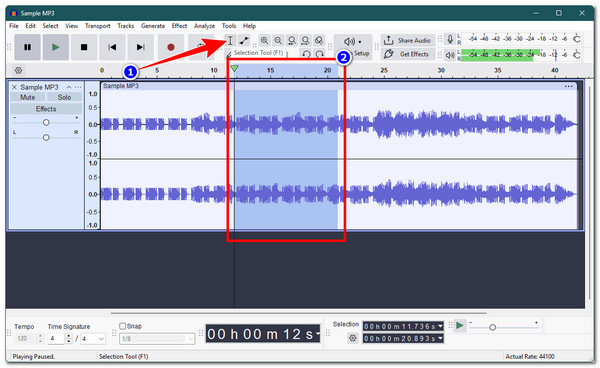This screenshot has height=368, width=600.
Task: Select the Selection Tool I-beam icon
Action: [x=230, y=40]
